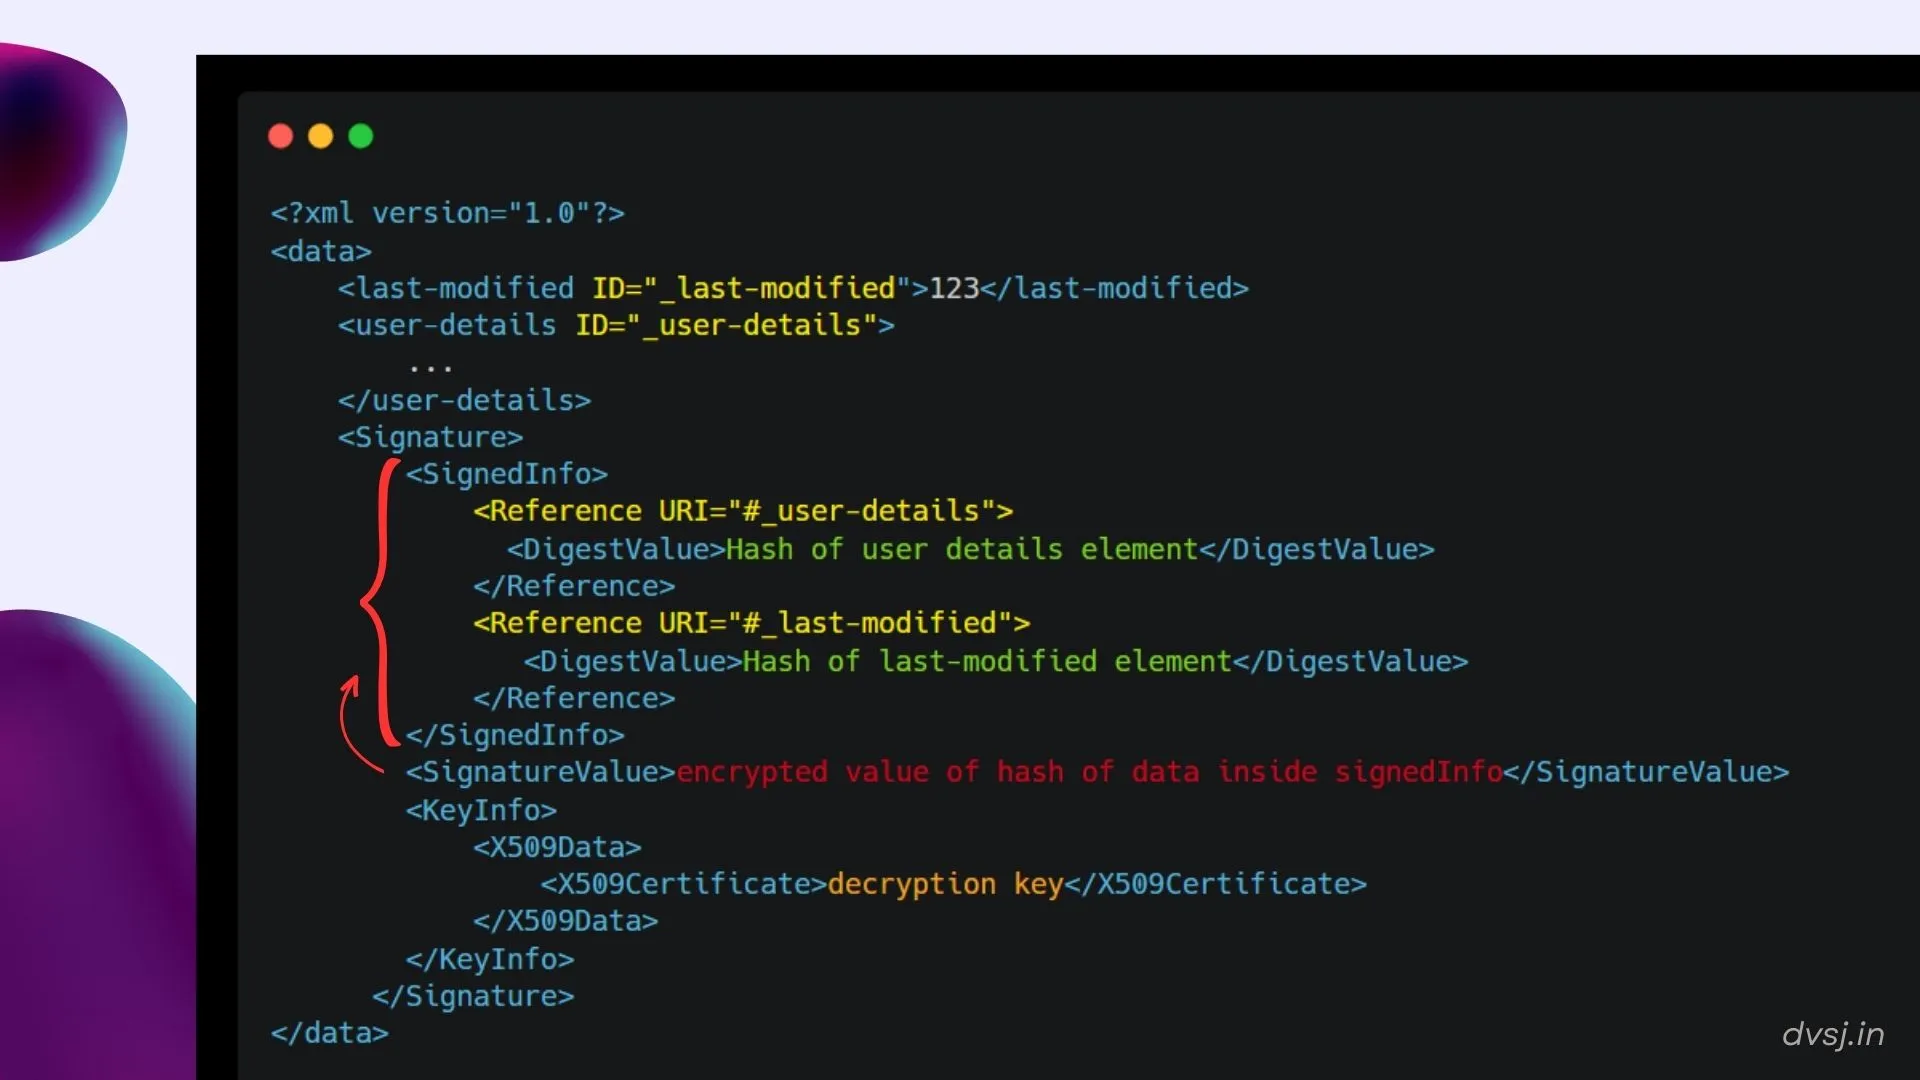The width and height of the screenshot is (1920, 1080).
Task: Click the DigestValue hash of user details
Action: 960,549
